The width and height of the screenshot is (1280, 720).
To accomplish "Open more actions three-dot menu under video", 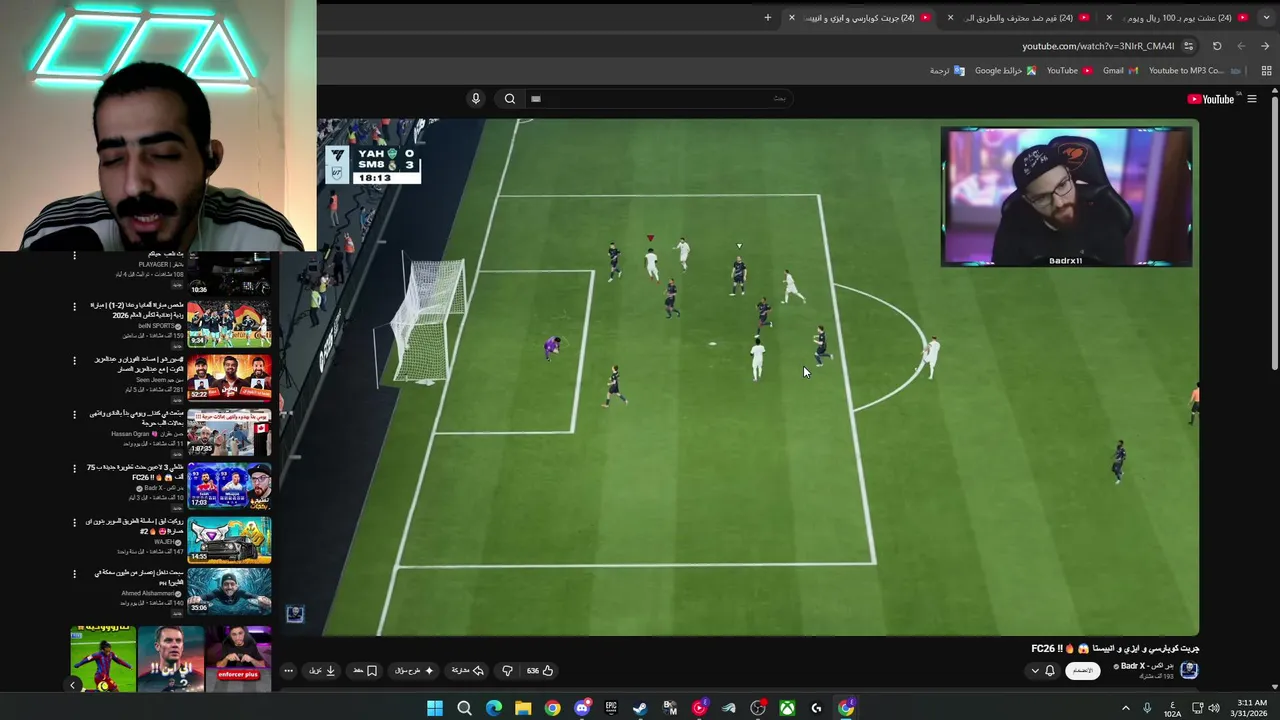I will 288,671.
